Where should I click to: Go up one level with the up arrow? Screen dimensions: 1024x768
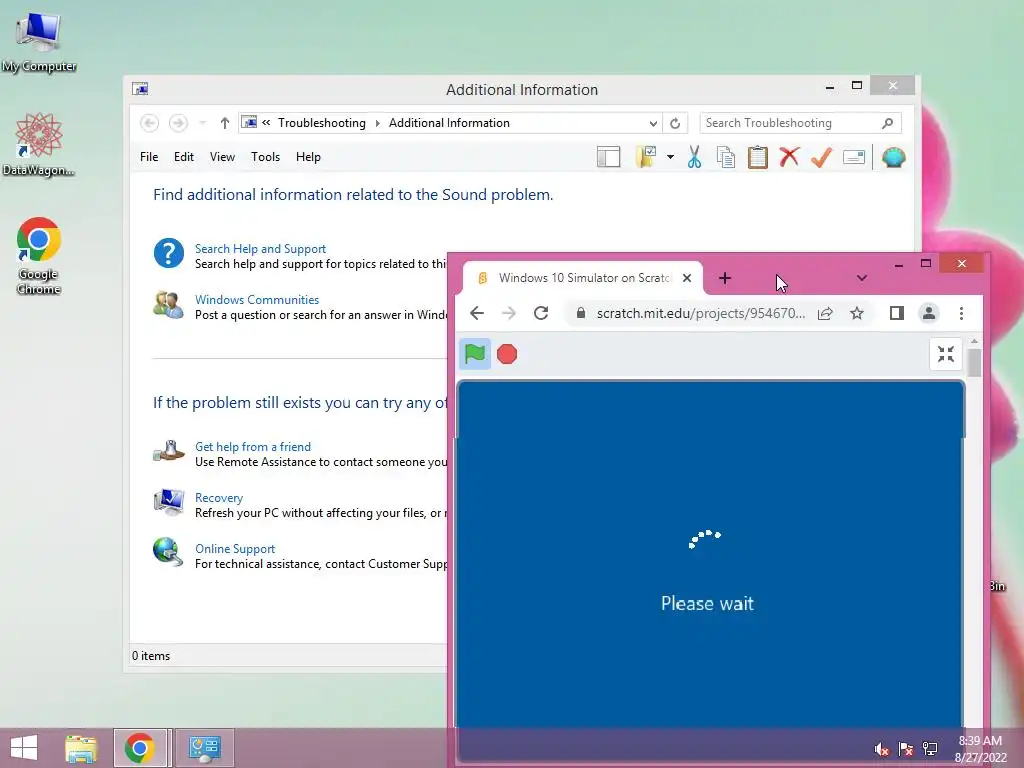(x=225, y=123)
